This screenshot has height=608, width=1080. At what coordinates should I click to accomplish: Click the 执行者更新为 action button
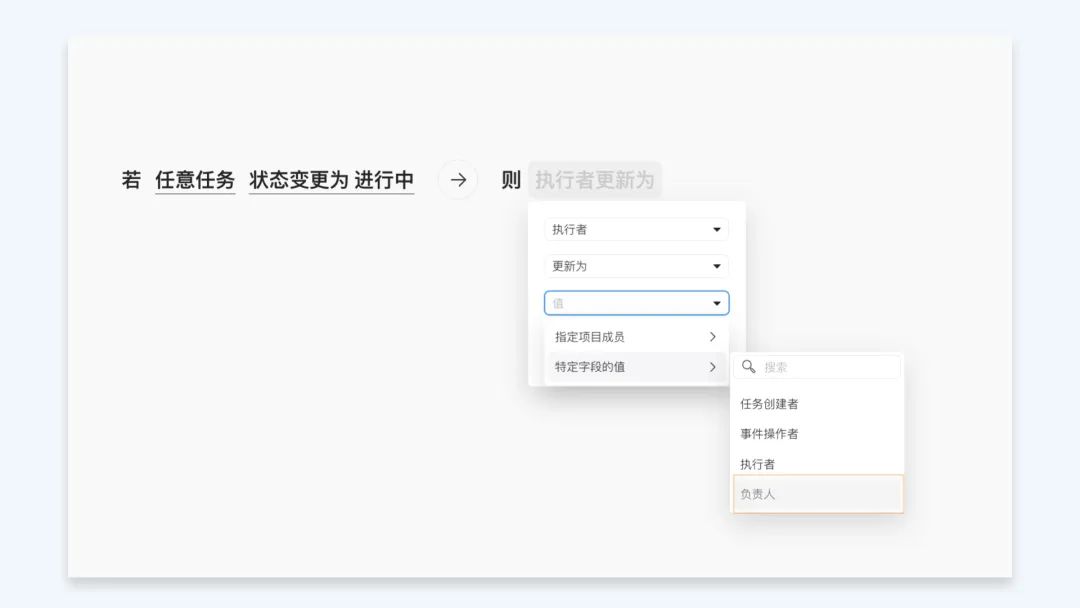(594, 180)
